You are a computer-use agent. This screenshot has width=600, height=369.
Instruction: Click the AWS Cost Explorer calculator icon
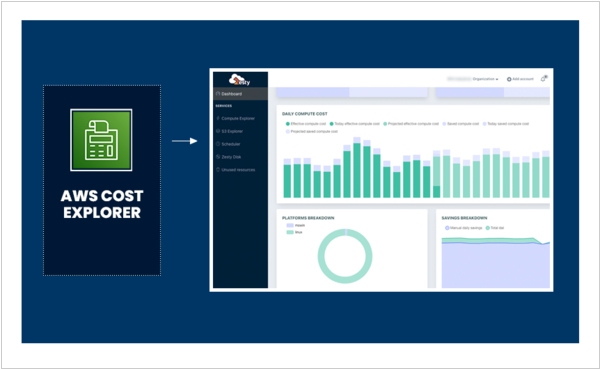(101, 140)
